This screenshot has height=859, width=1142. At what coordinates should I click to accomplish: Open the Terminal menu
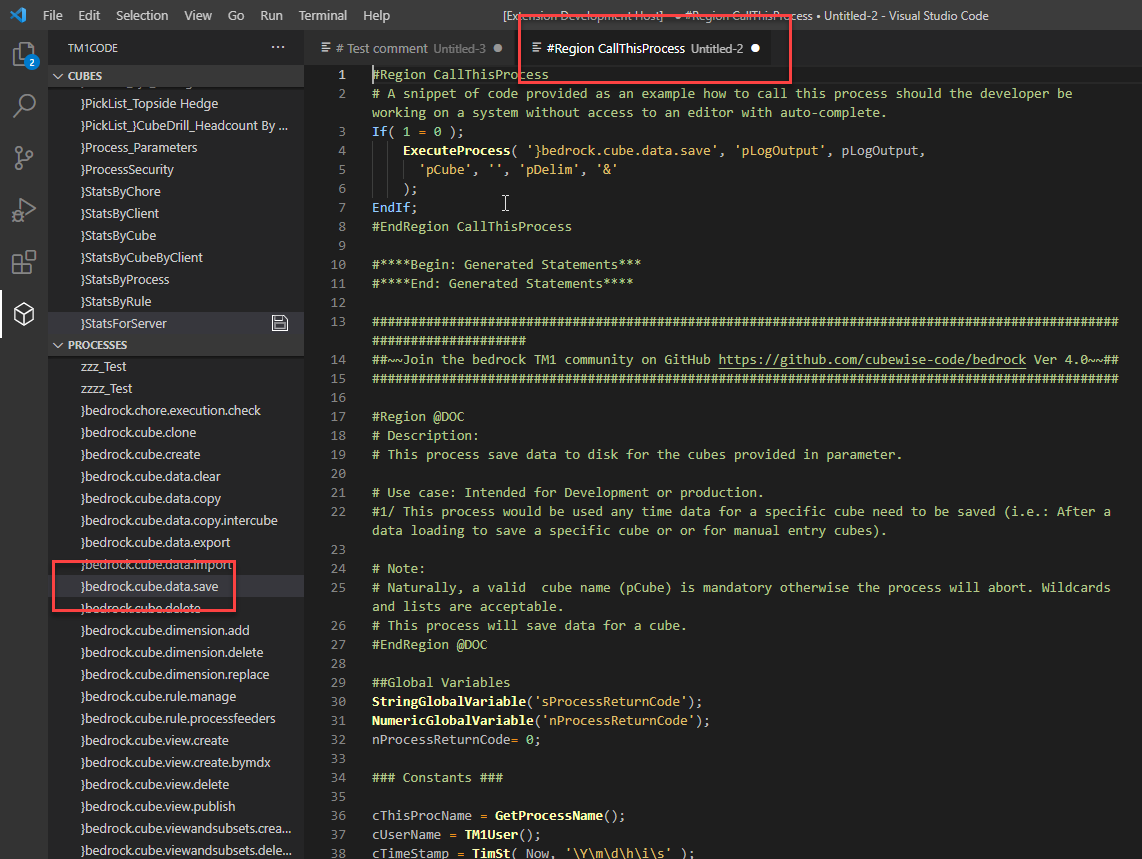(x=323, y=15)
